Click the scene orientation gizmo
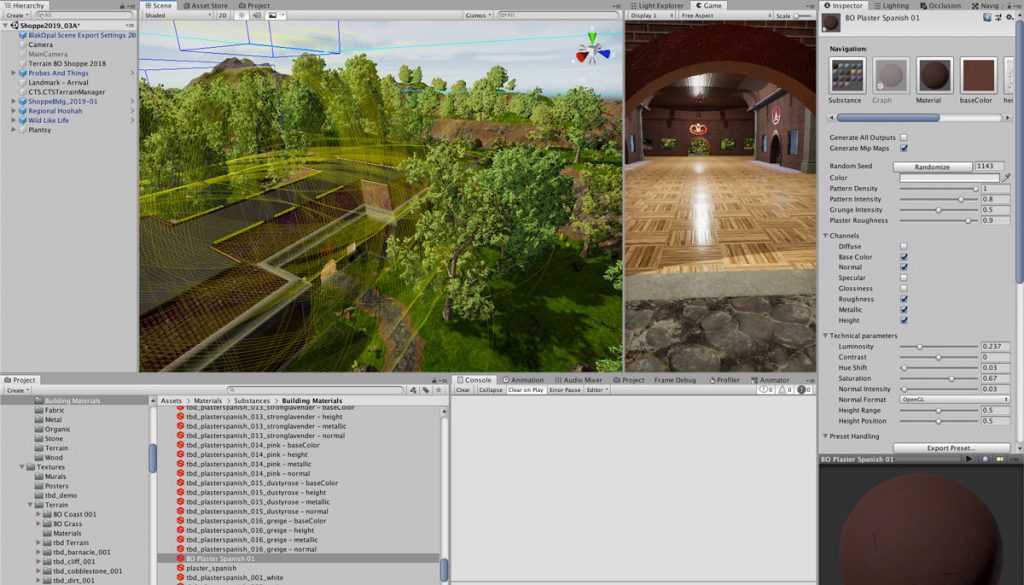 [592, 50]
